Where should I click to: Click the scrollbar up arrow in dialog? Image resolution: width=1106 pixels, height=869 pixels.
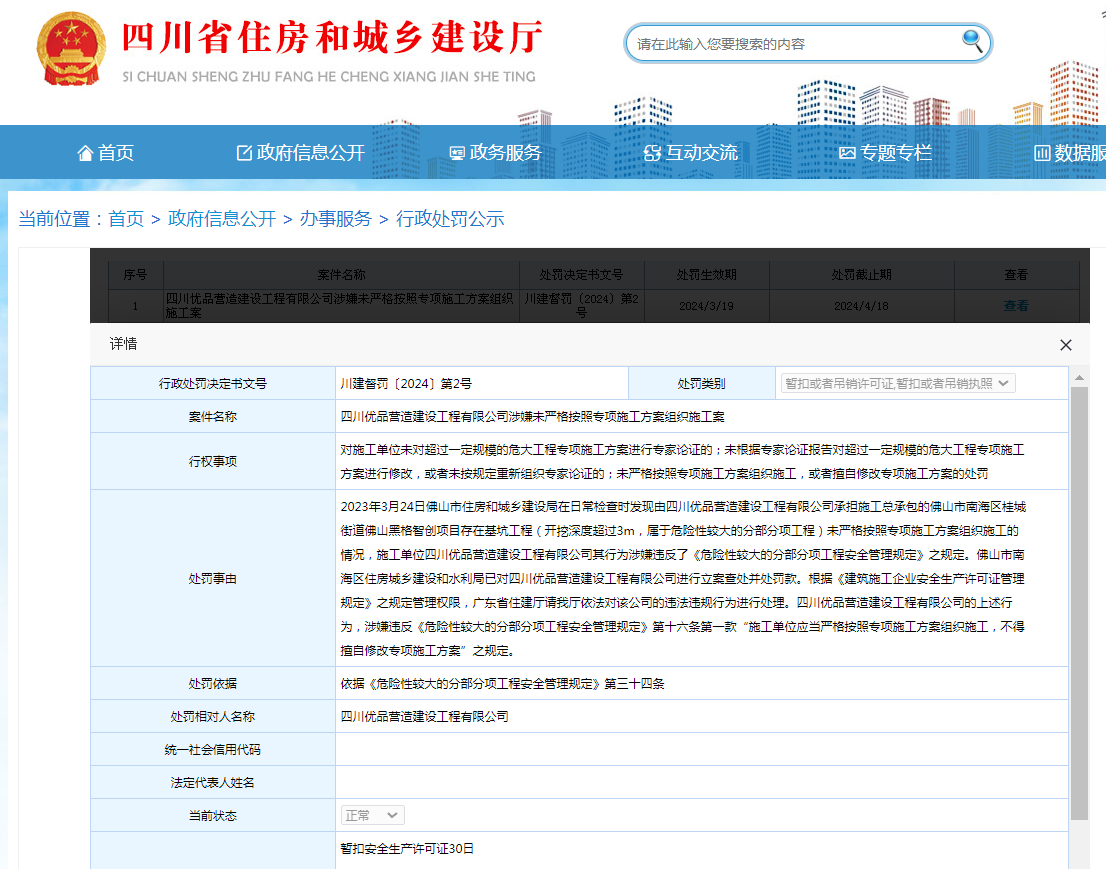[1079, 378]
